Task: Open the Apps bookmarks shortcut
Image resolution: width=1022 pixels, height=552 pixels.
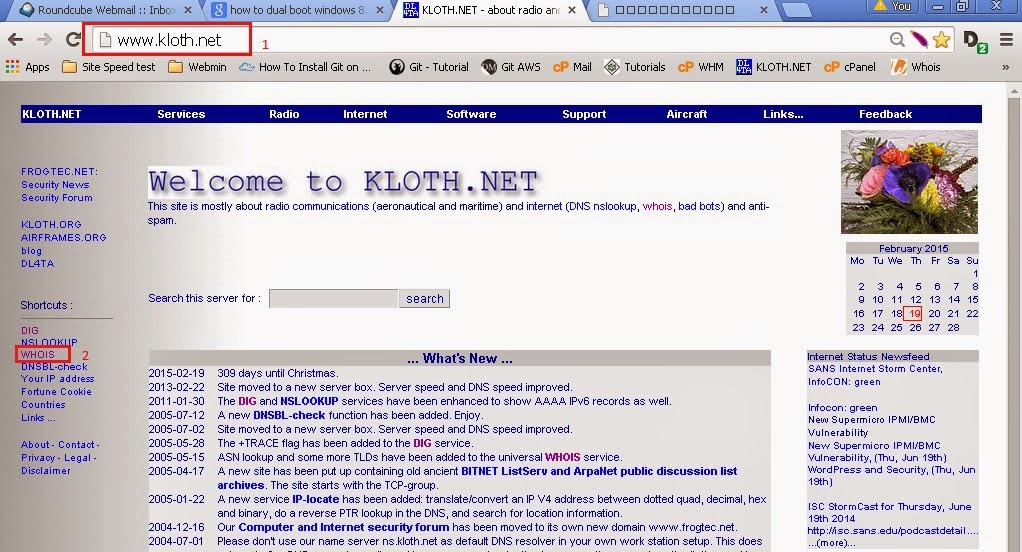Action: tap(27, 66)
